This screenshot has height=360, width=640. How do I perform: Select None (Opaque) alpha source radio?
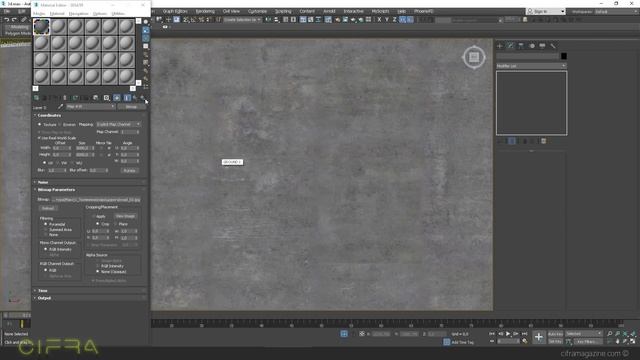point(98,271)
